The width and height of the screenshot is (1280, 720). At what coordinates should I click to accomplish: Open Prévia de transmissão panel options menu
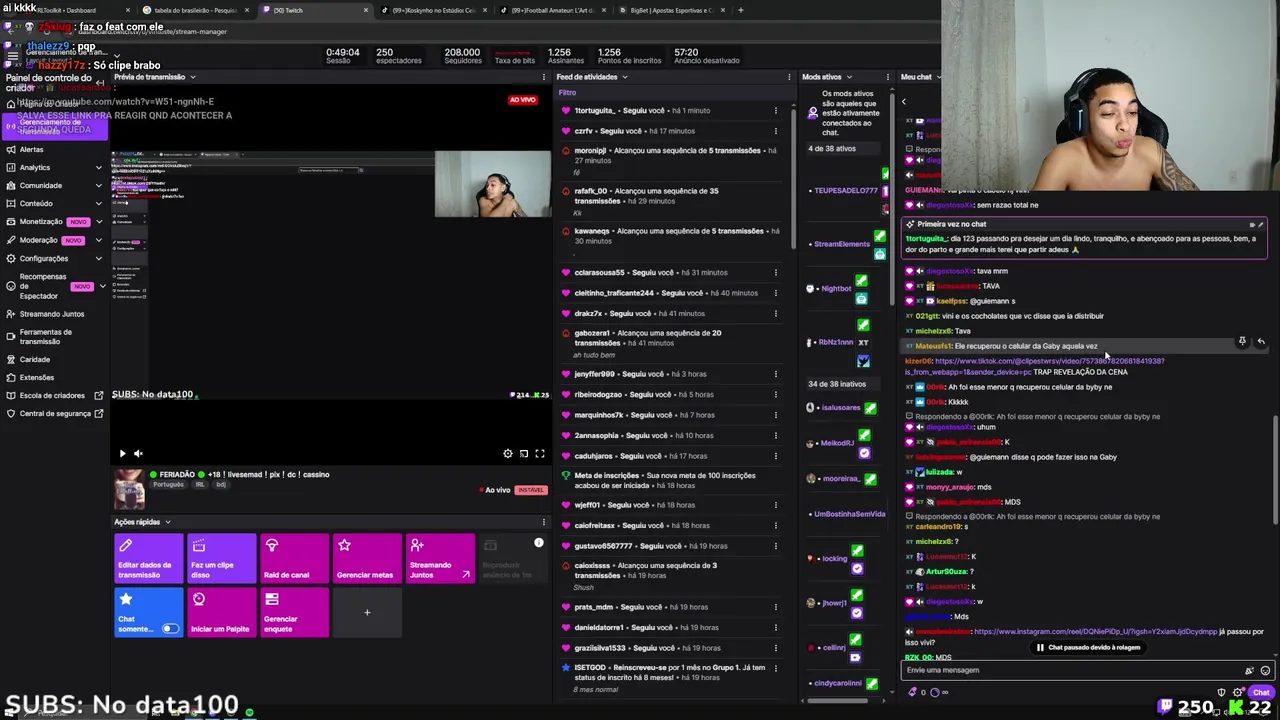click(544, 77)
